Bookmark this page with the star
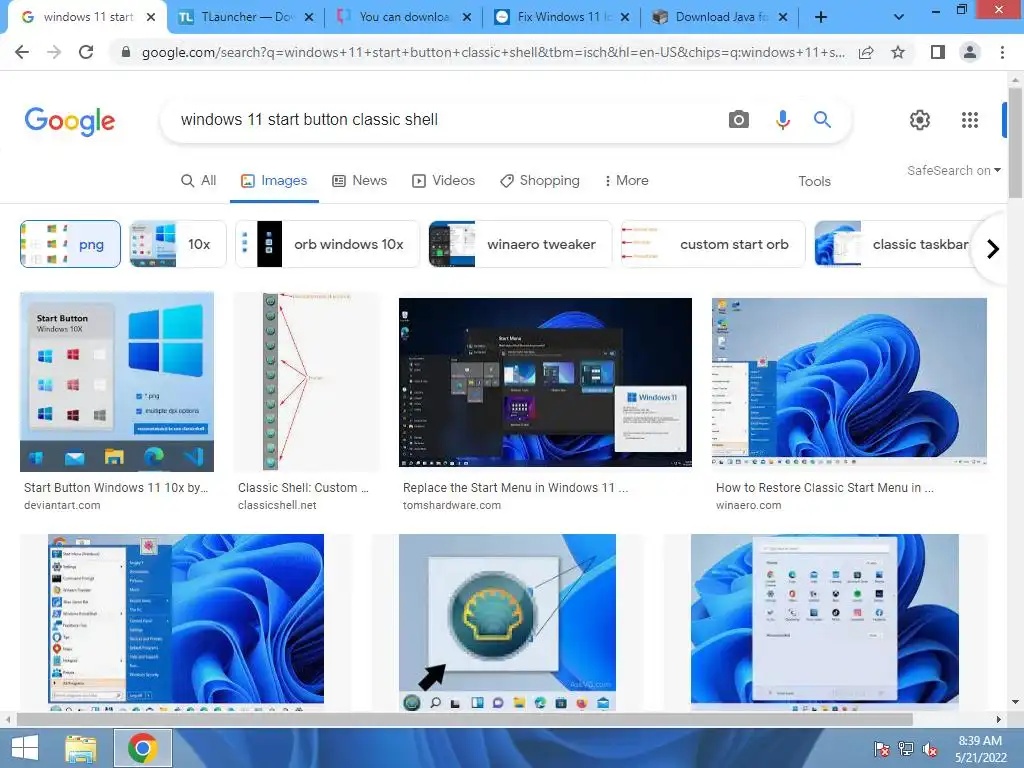The image size is (1024, 768). tap(898, 52)
